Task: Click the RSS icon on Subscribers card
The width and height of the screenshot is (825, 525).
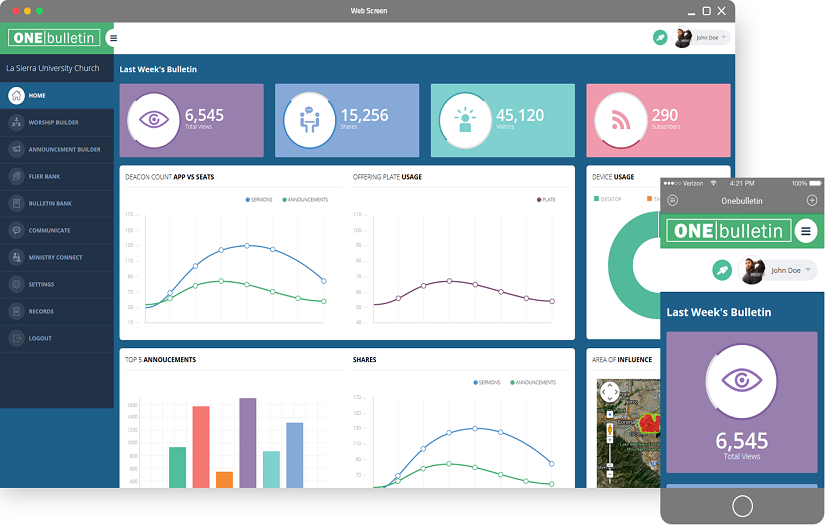Action: (621, 120)
